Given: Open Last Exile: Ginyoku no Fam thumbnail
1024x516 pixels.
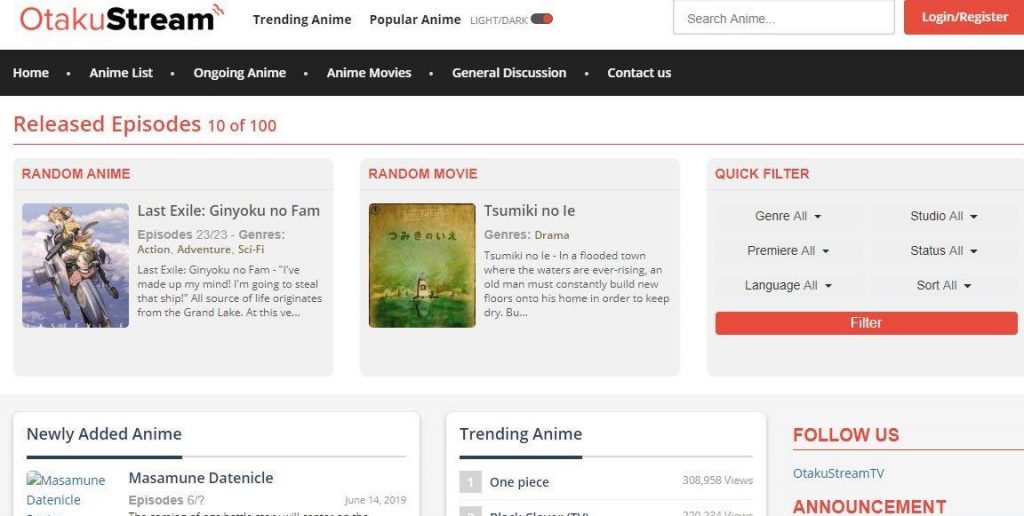Looking at the screenshot, I should click(x=75, y=265).
